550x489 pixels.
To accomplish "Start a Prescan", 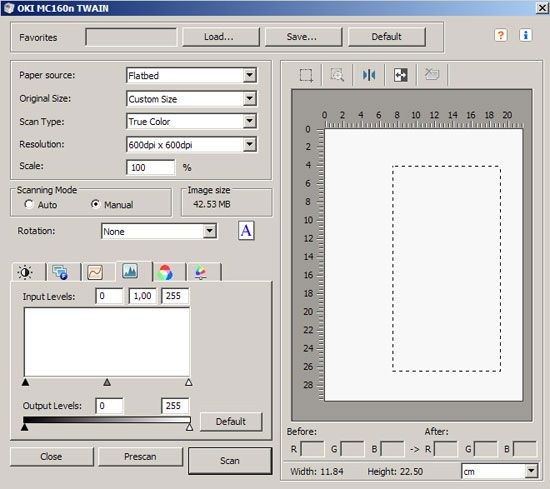I will (140, 456).
